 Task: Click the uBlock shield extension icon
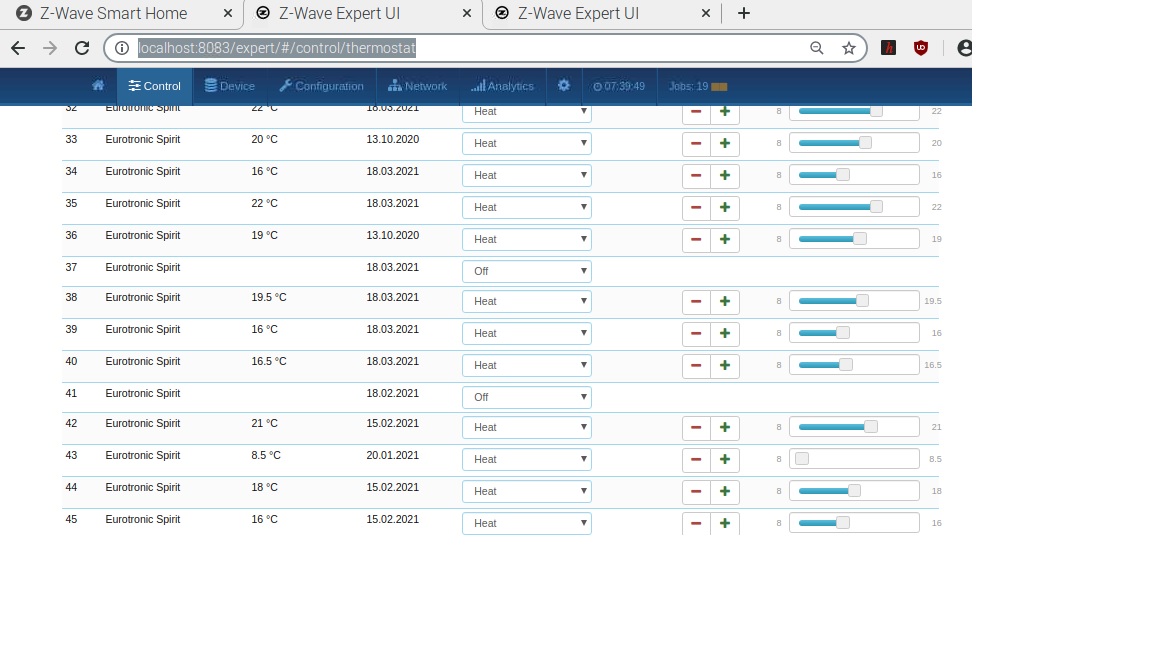[x=921, y=48]
